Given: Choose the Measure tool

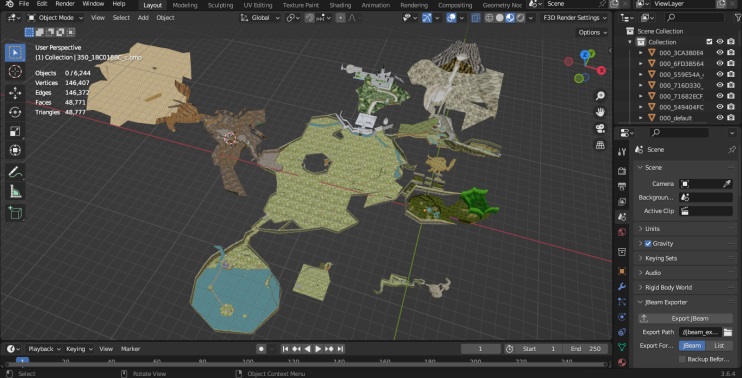Looking at the screenshot, I should [15, 192].
